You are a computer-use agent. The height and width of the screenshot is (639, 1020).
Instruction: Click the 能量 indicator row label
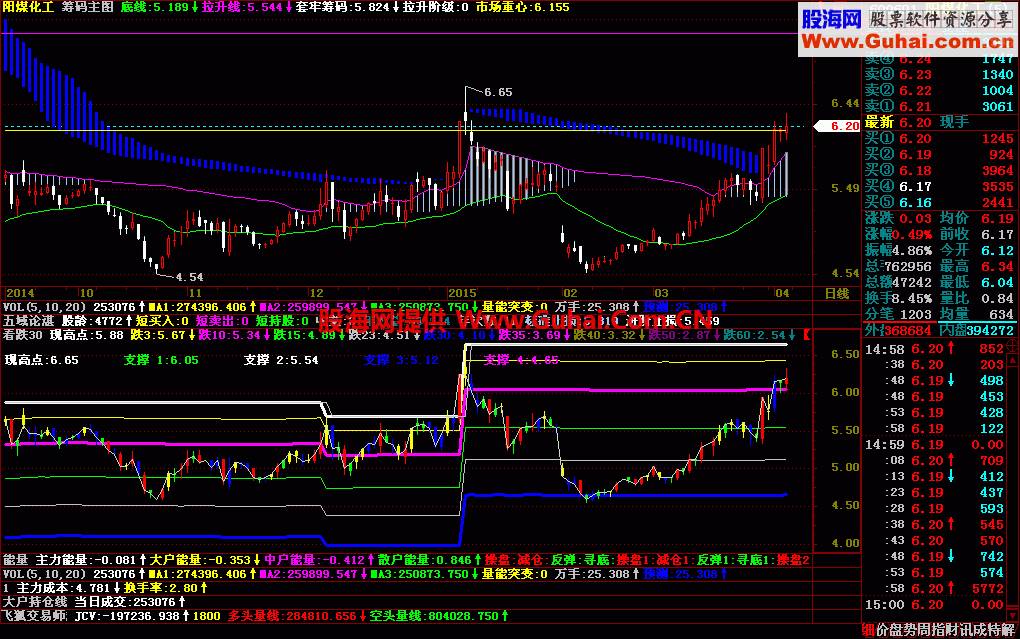[x=16, y=560]
